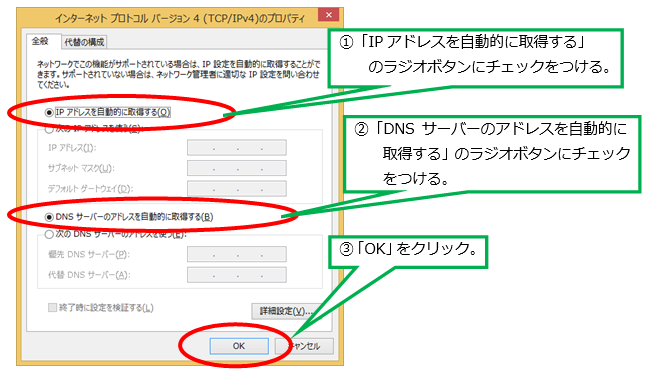Close the TCP/IPv4 properties dialog
Screen dimensions: 651x376
tap(328, 15)
